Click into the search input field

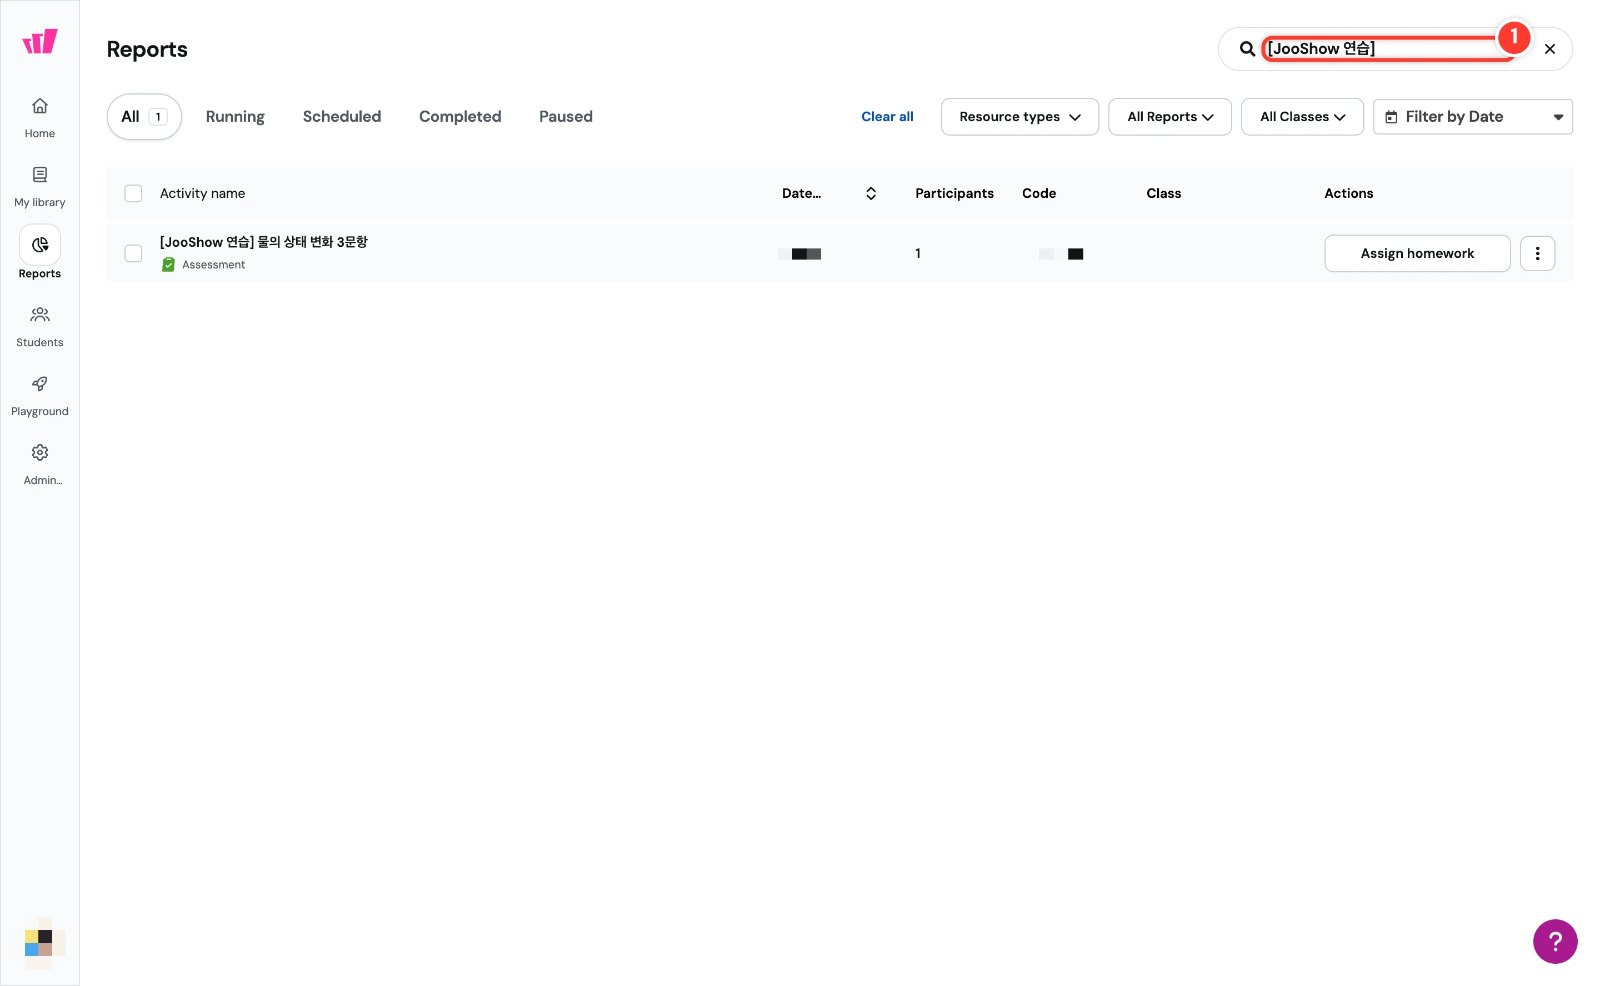(x=1388, y=49)
